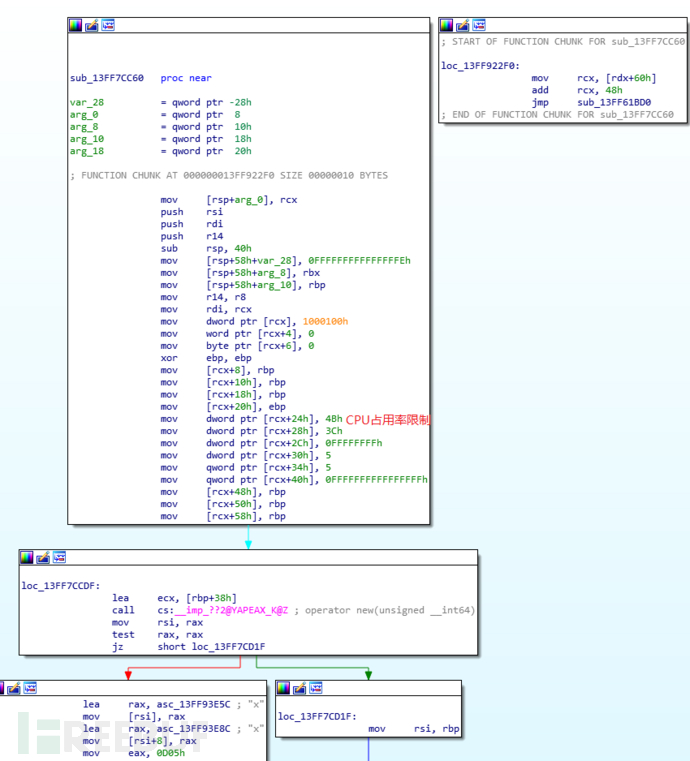This screenshot has width=690, height=761.
Task: Select the 'add rcx, 48h' instruction
Action: pyautogui.click(x=576, y=90)
